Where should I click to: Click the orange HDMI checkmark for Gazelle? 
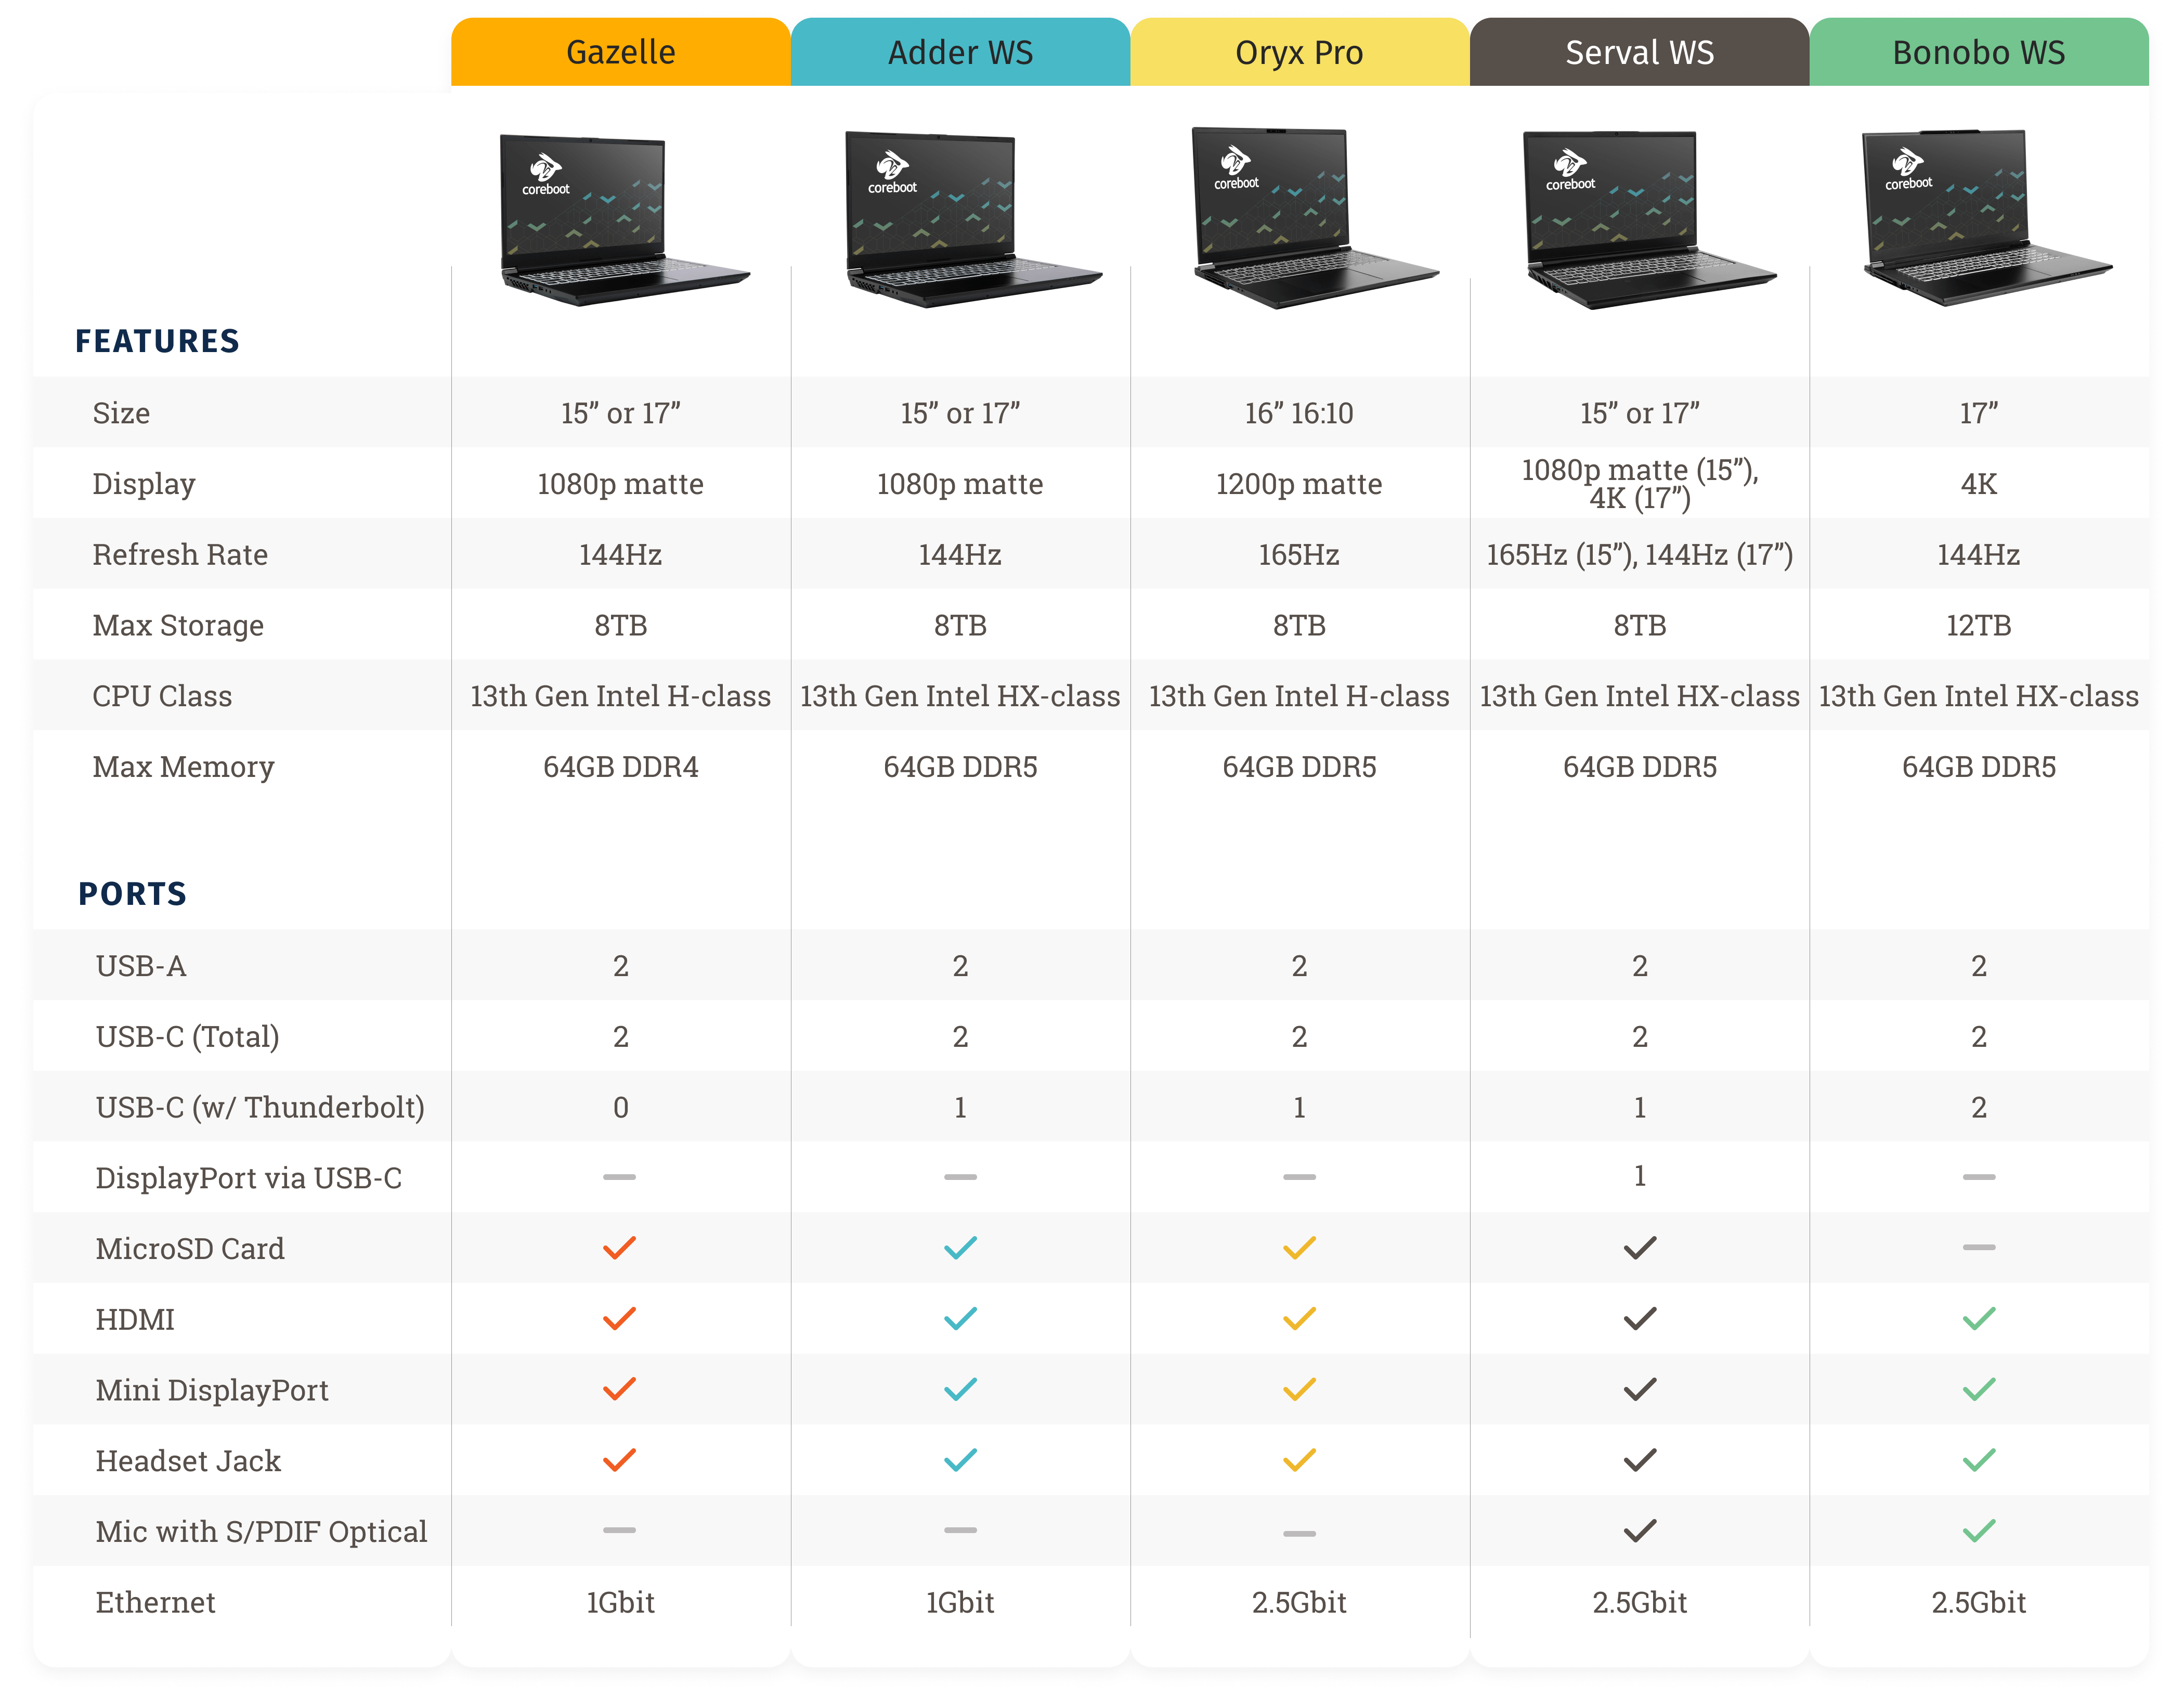[619, 1318]
